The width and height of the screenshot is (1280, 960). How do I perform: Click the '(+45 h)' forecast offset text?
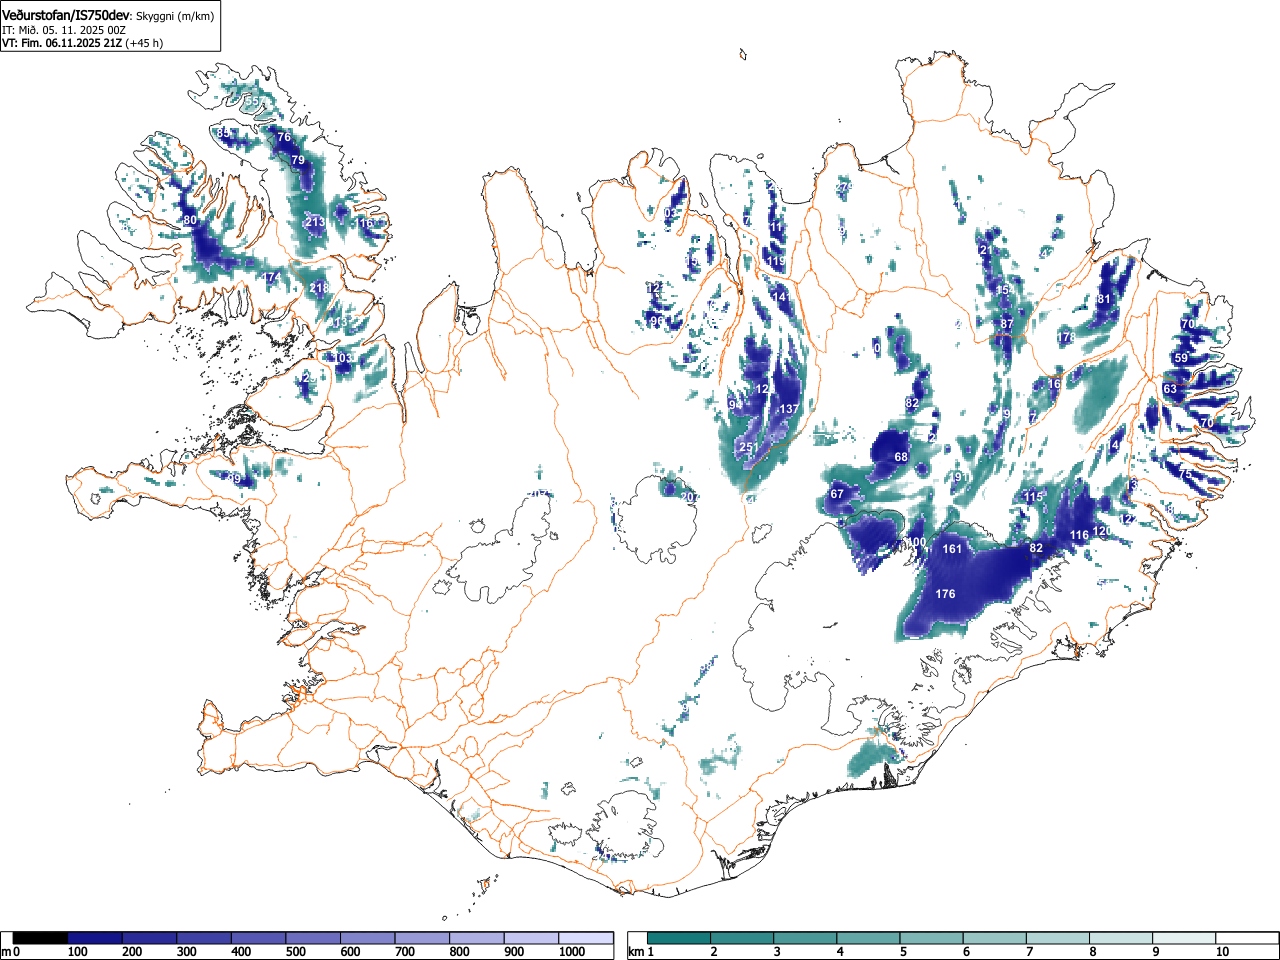145,43
